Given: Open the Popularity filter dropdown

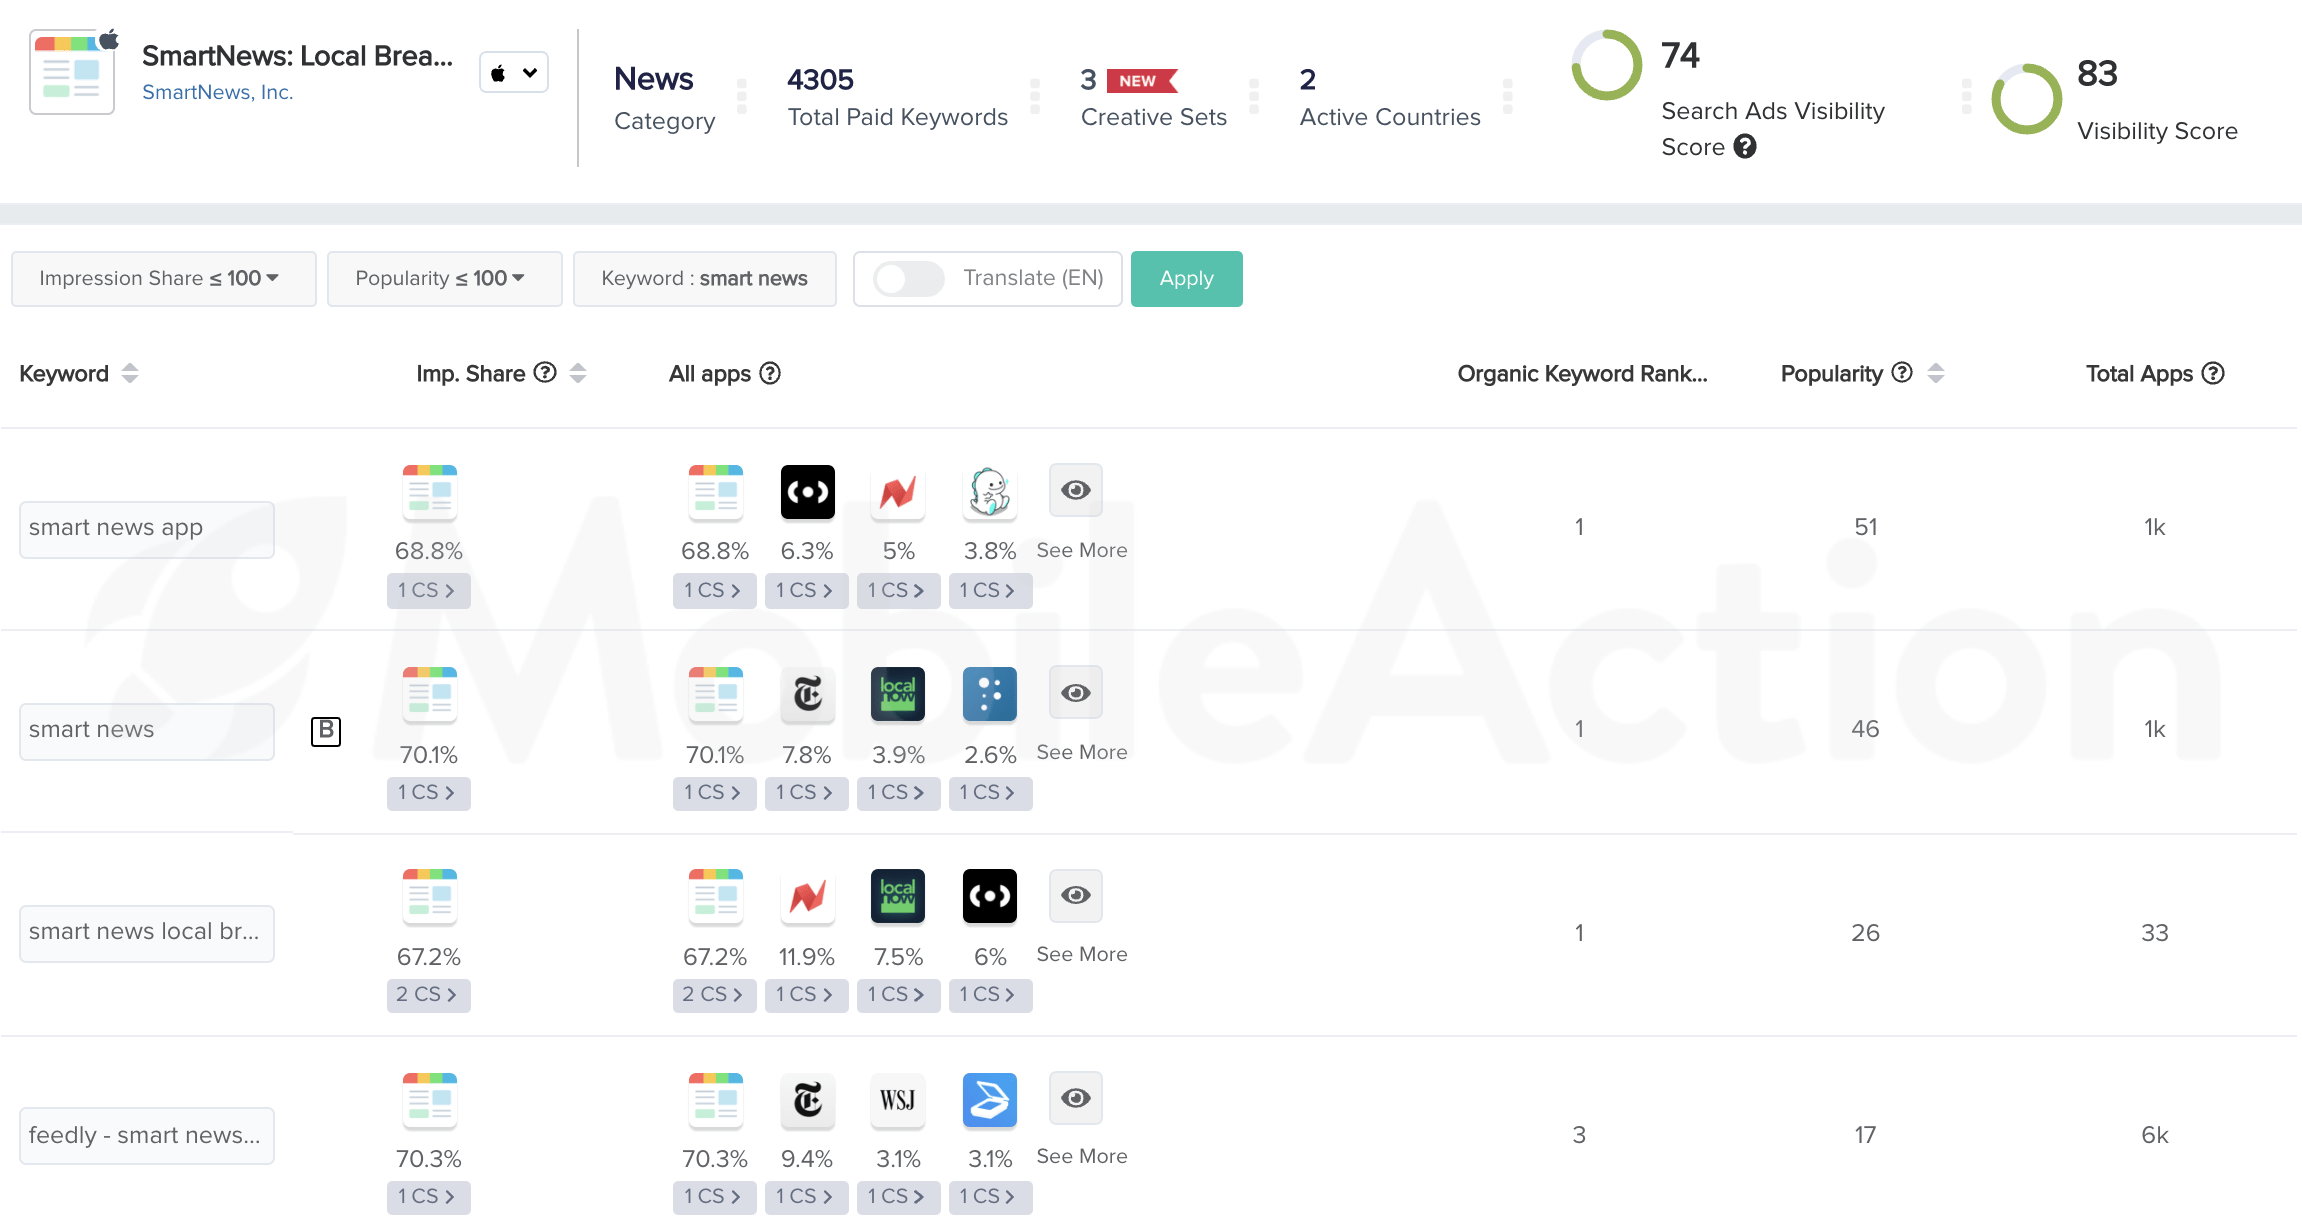Looking at the screenshot, I should [444, 278].
